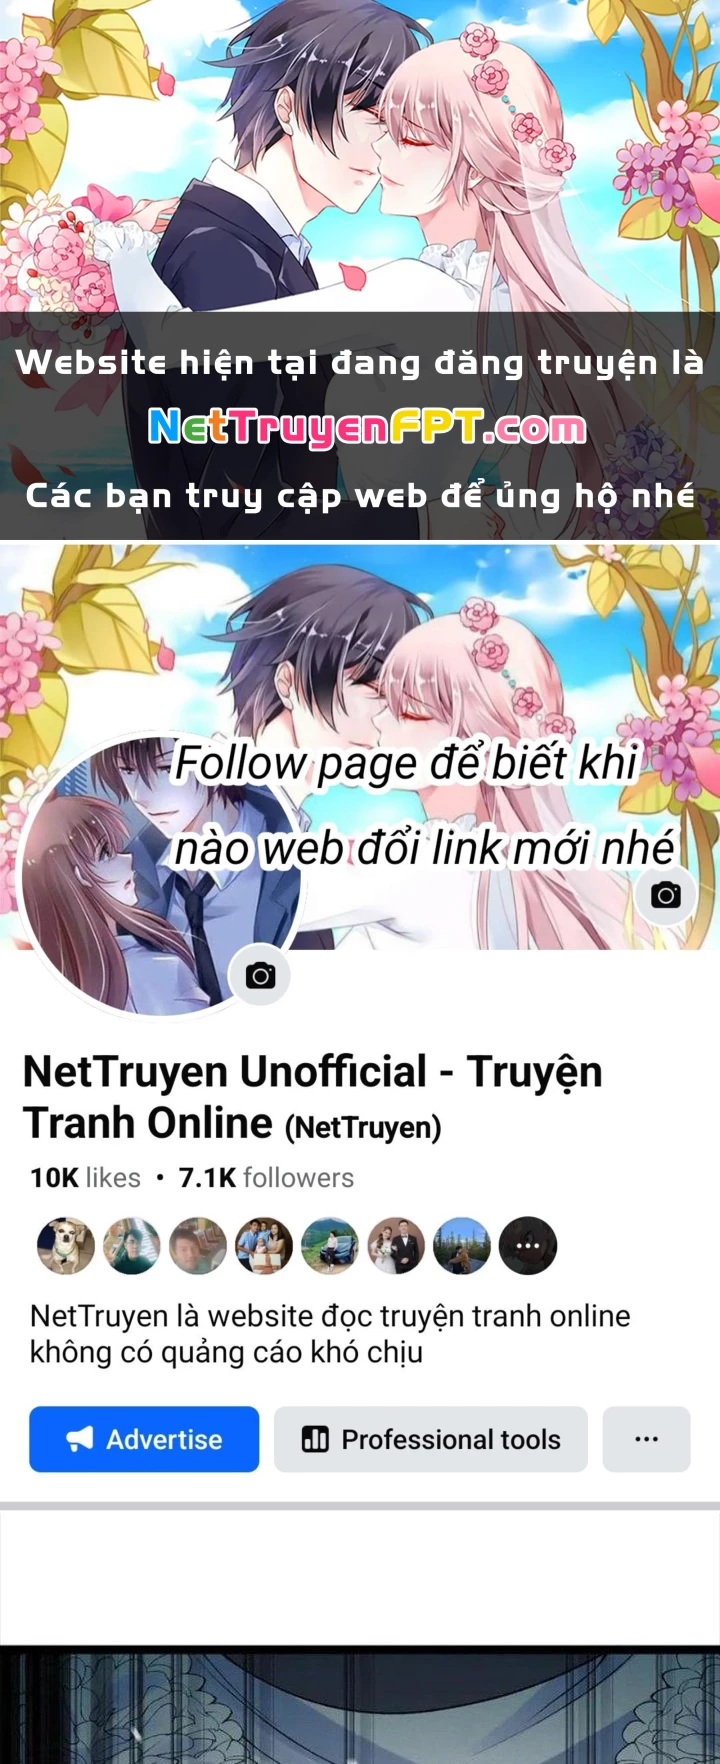Screen dimensions: 720x1764
Task: Expand more followers via dark ellipsis avatar
Action: click(x=528, y=1245)
